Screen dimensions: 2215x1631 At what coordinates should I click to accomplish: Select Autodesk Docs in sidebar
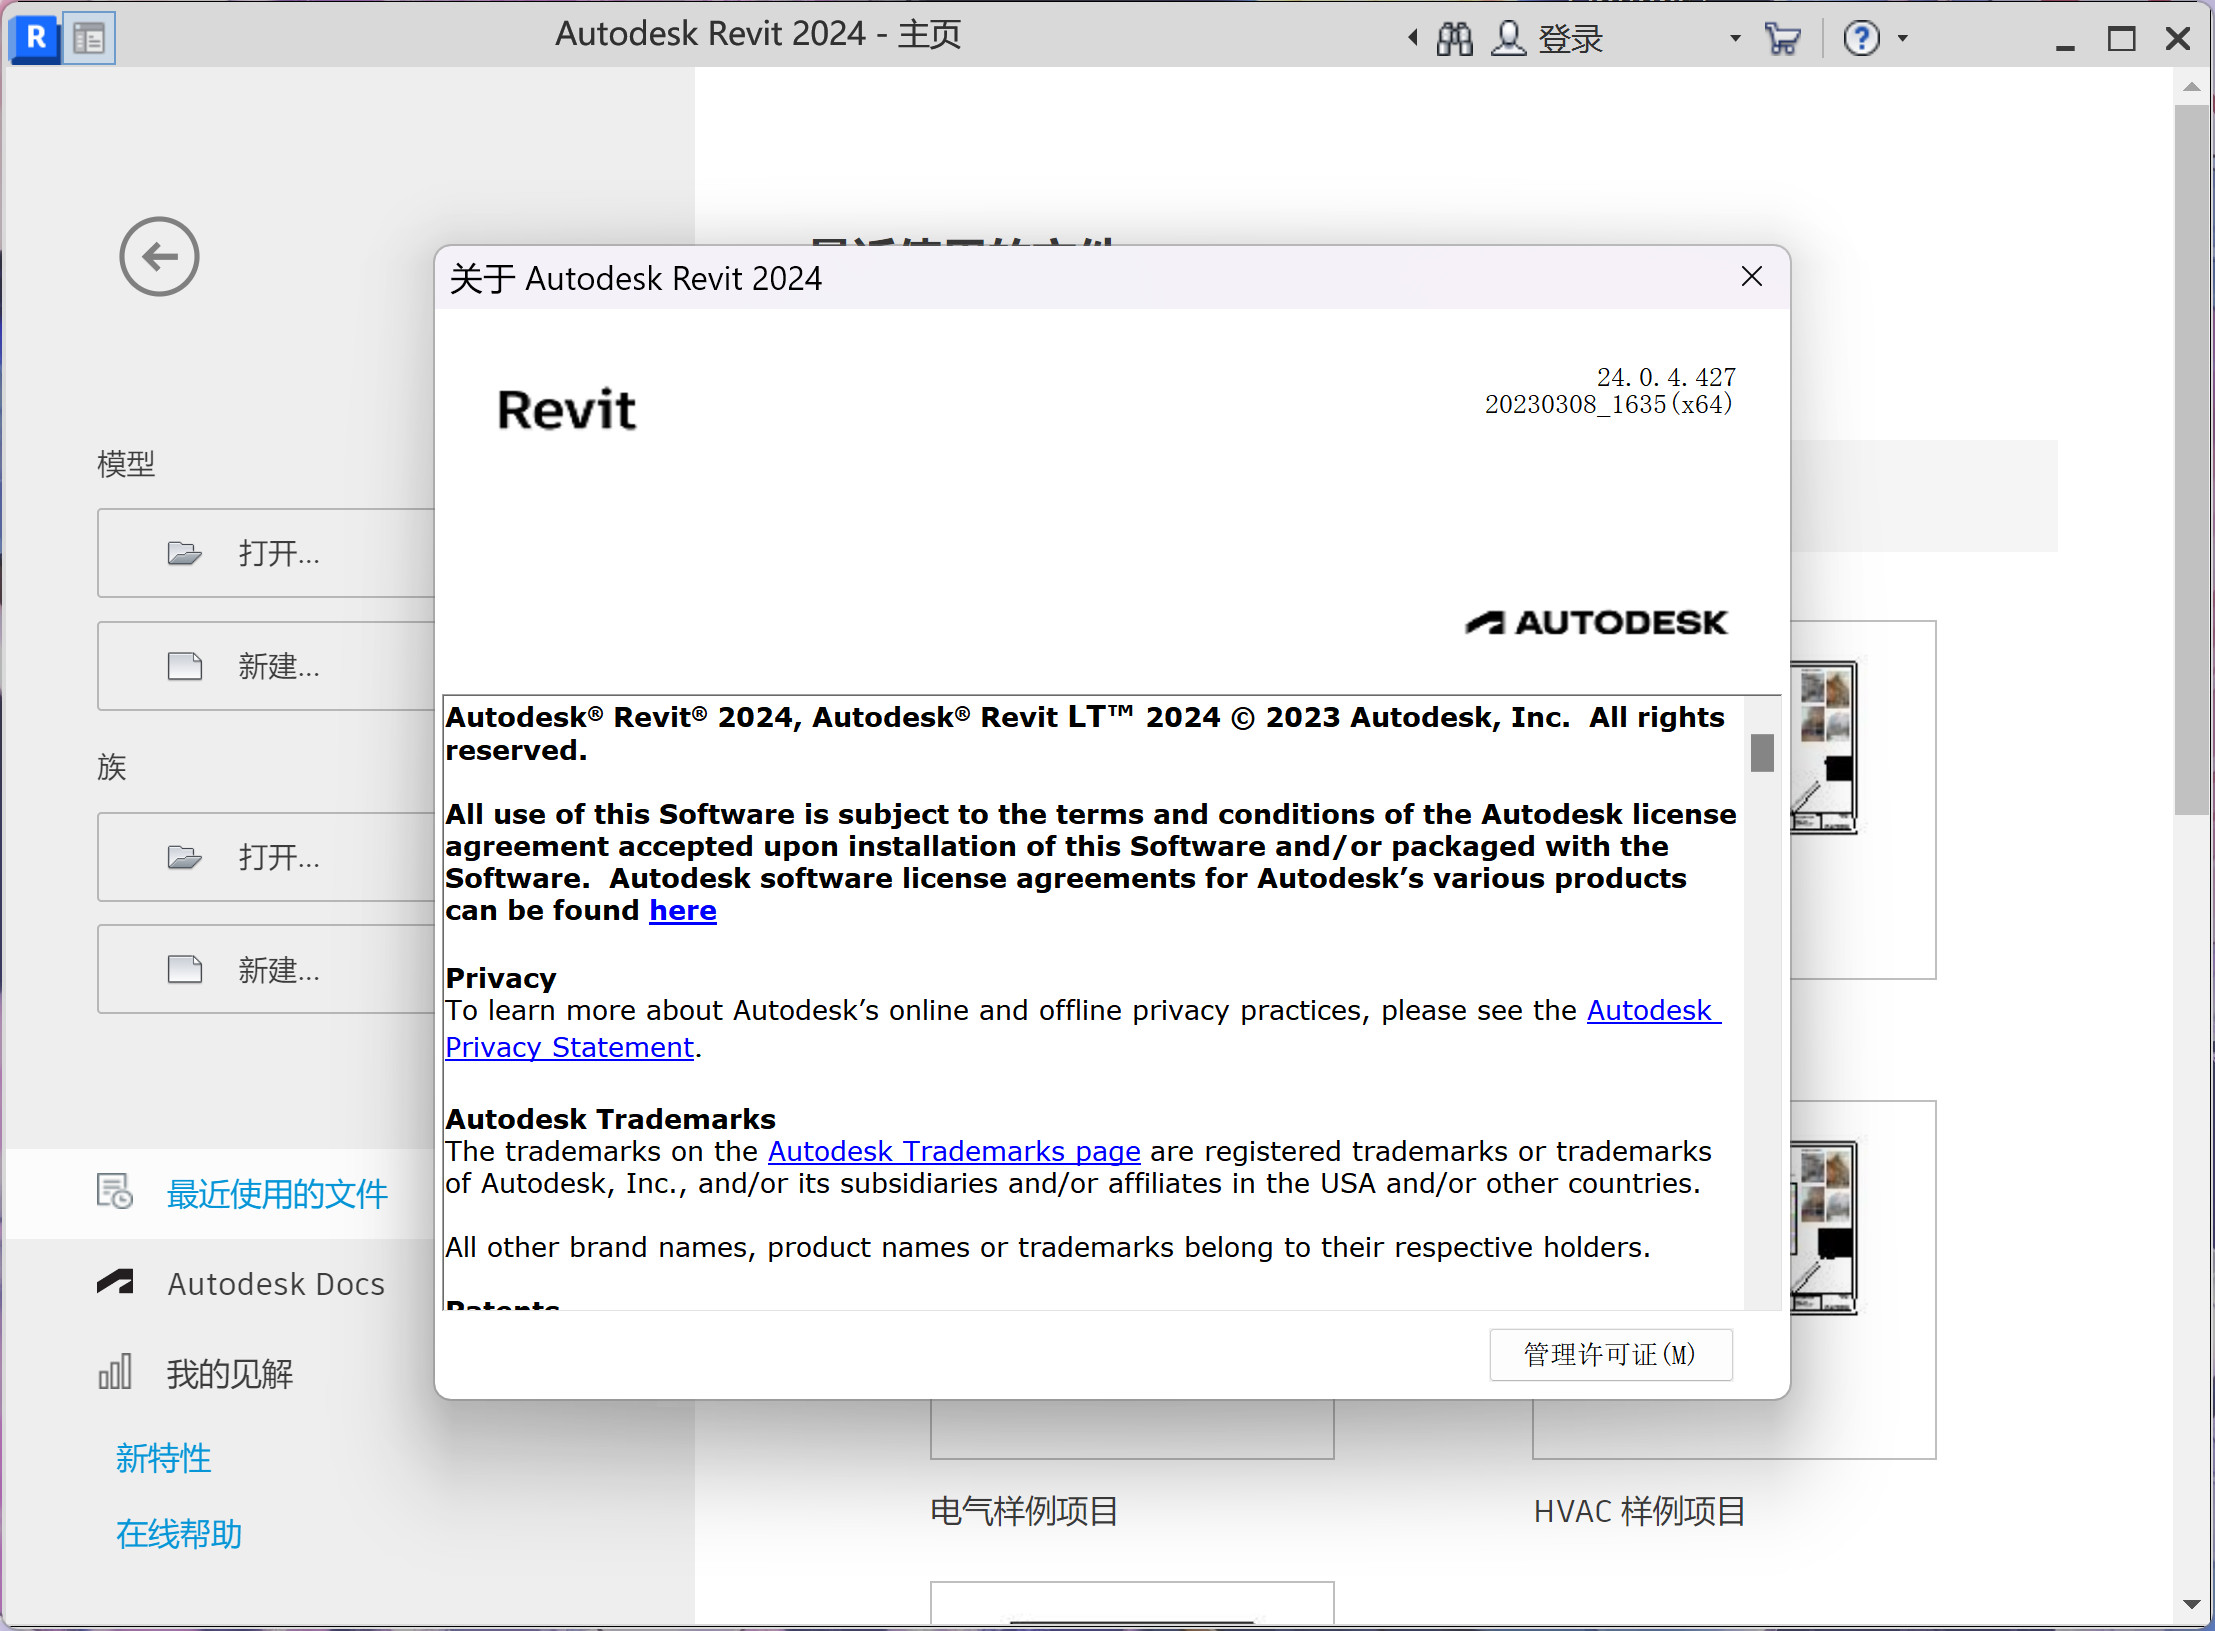click(276, 1284)
